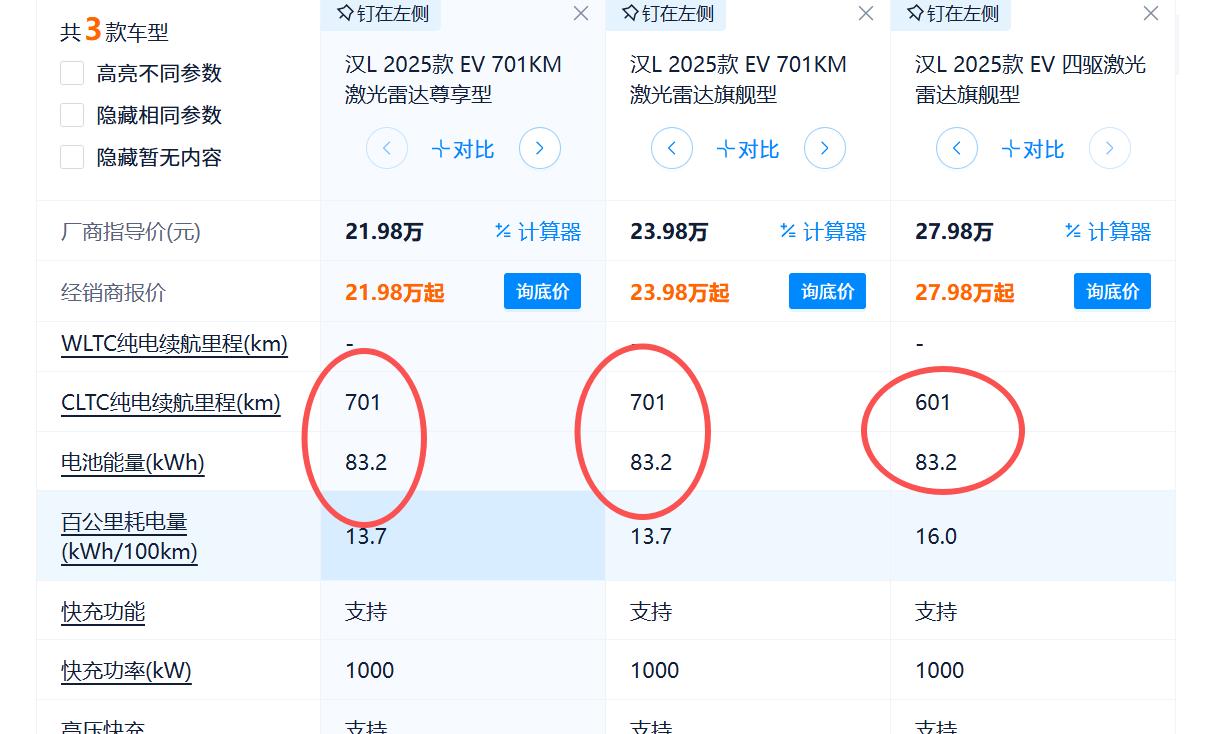Screen dimensions: 1230x734
Task: Open the 电池能量(kWh) parameter explanation
Action: point(132,463)
